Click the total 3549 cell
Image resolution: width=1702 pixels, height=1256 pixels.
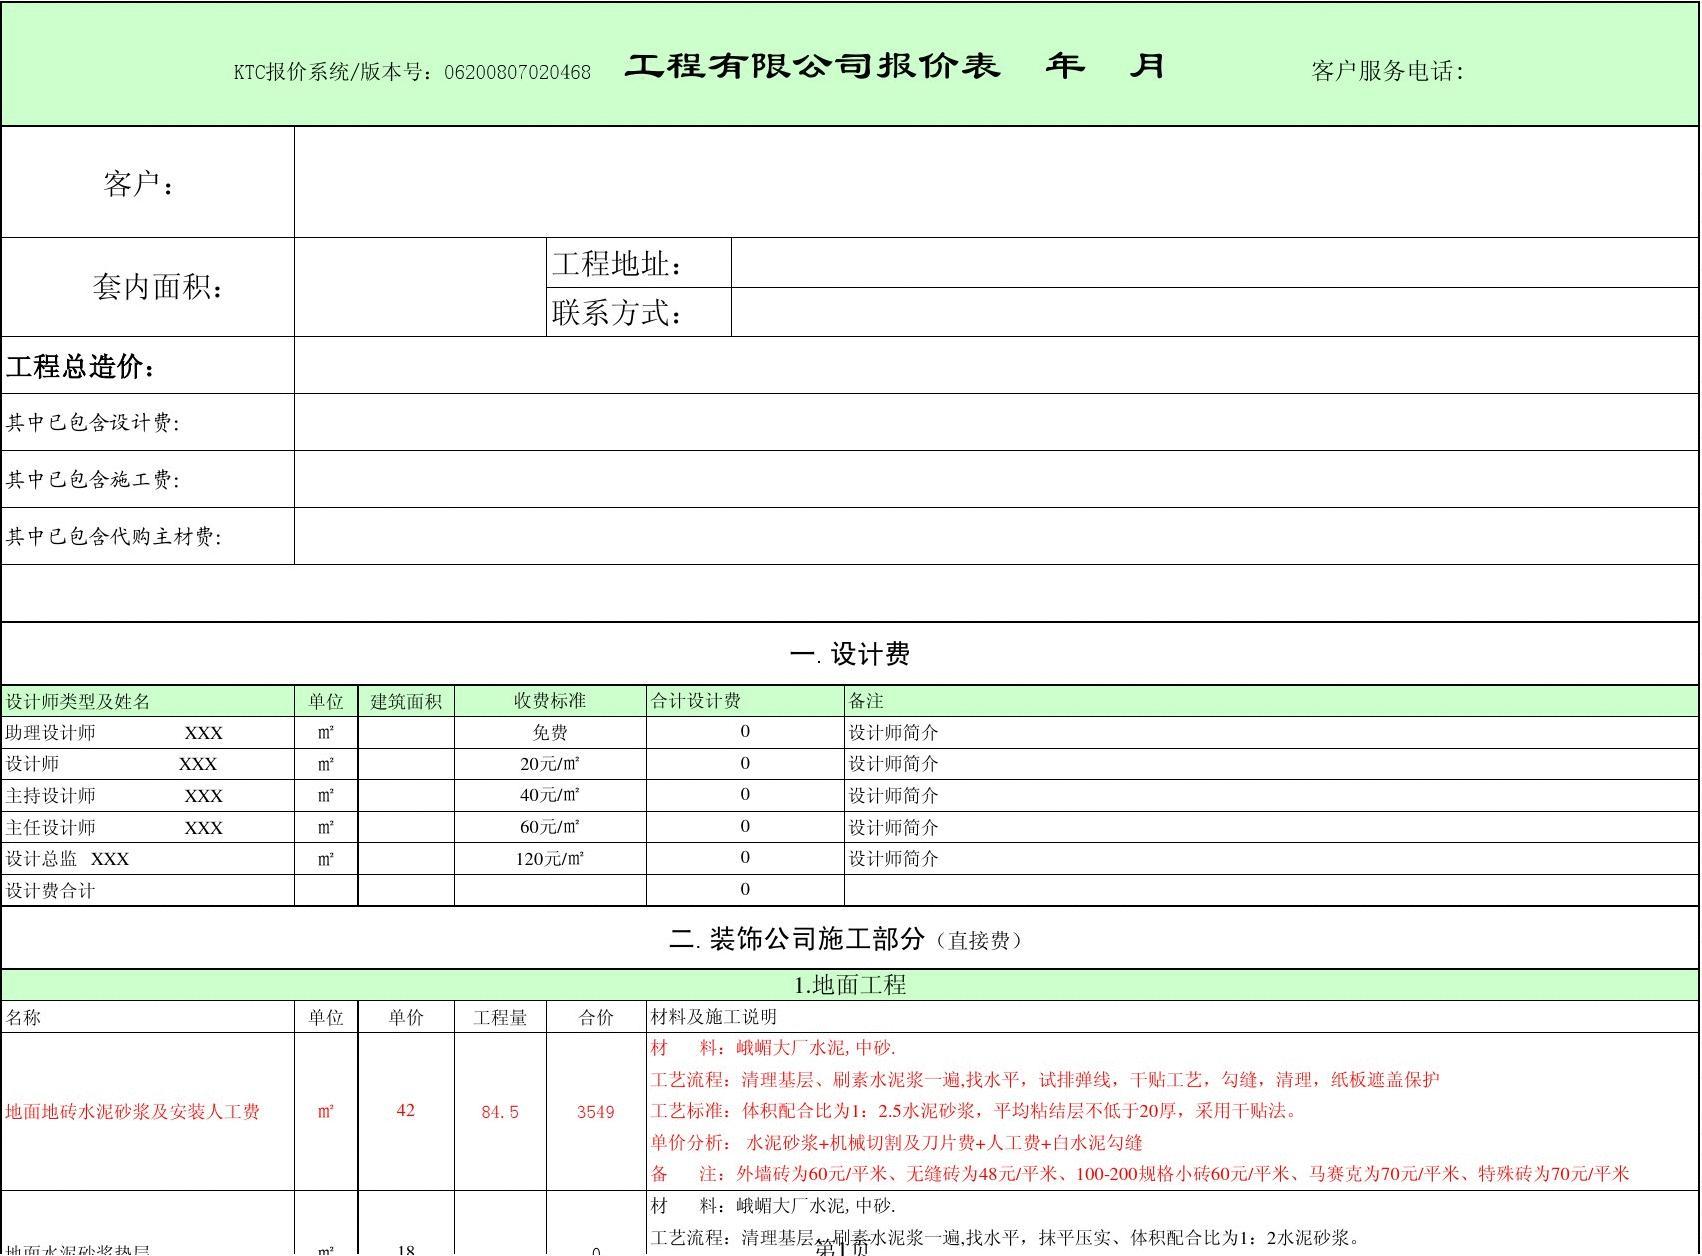tap(596, 1111)
